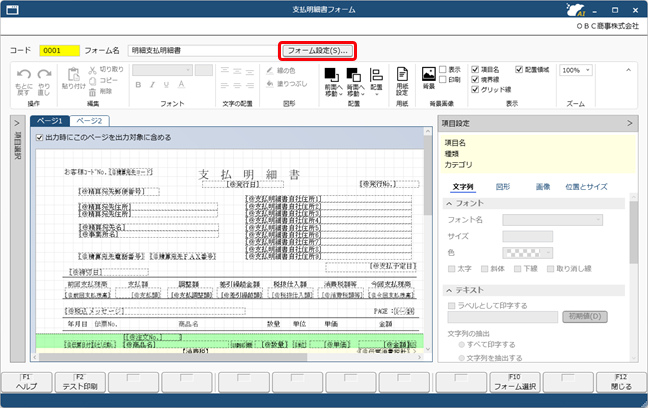Image resolution: width=648 pixels, height=408 pixels.
Task: Open the 図形 settings tab
Action: click(x=503, y=187)
